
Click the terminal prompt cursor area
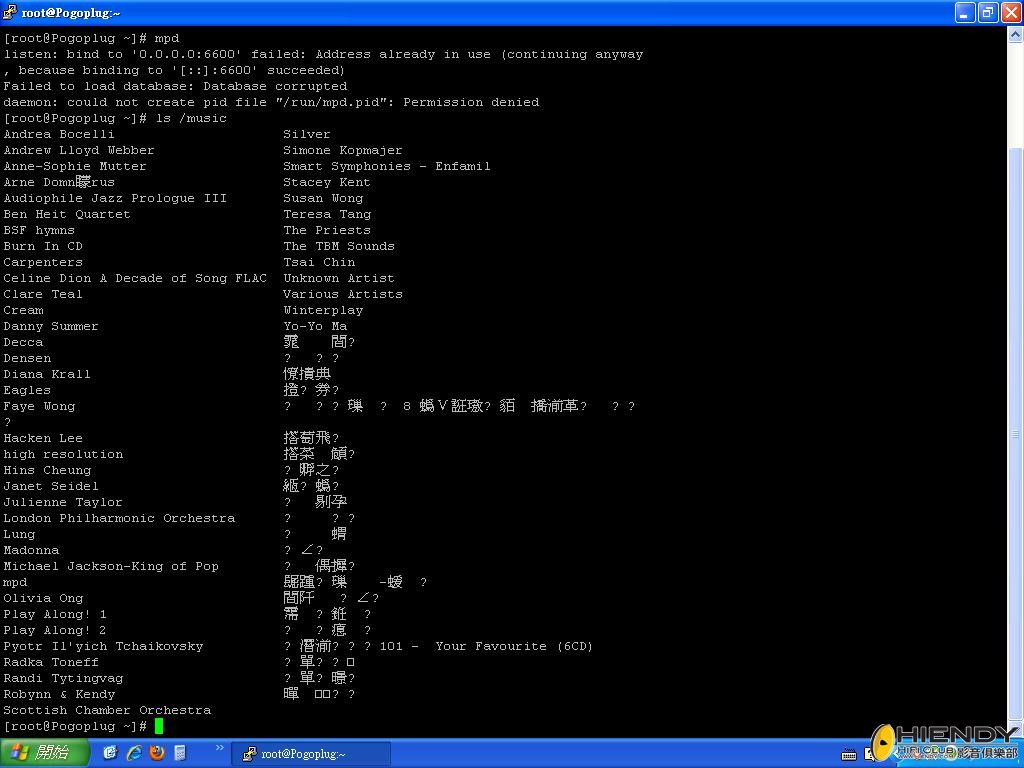click(x=160, y=726)
